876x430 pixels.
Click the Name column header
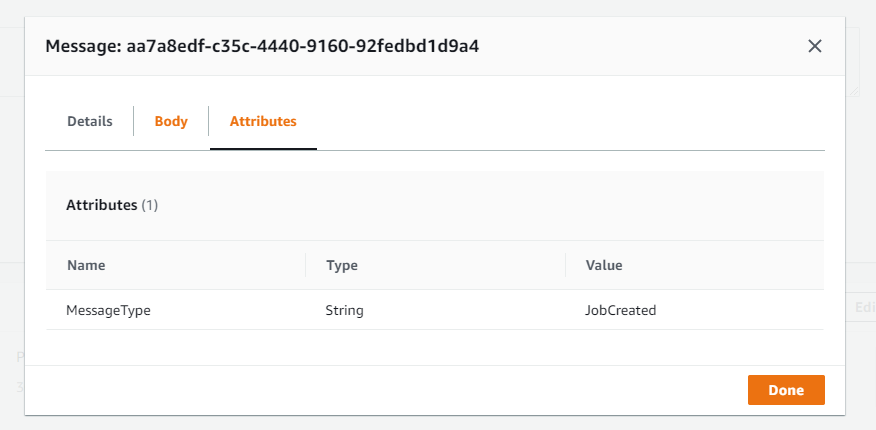coord(86,266)
